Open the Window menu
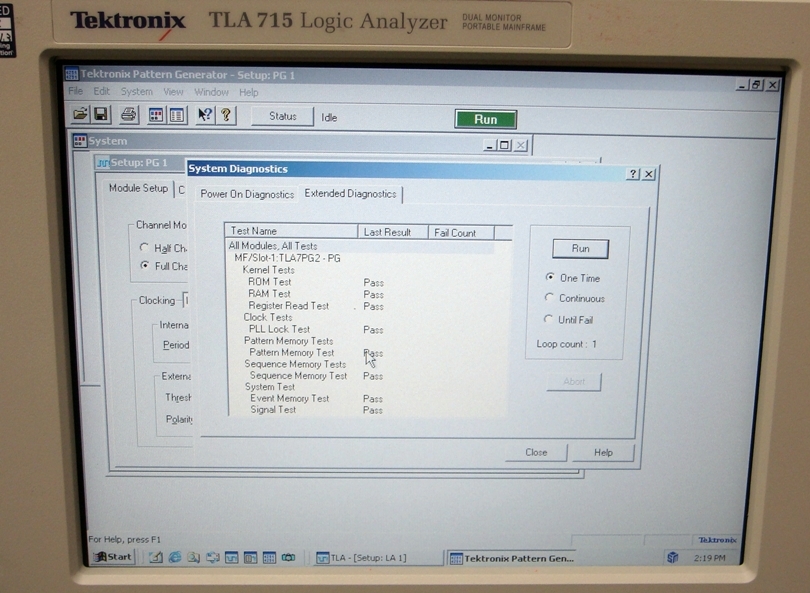The height and width of the screenshot is (593, 810). [x=211, y=92]
